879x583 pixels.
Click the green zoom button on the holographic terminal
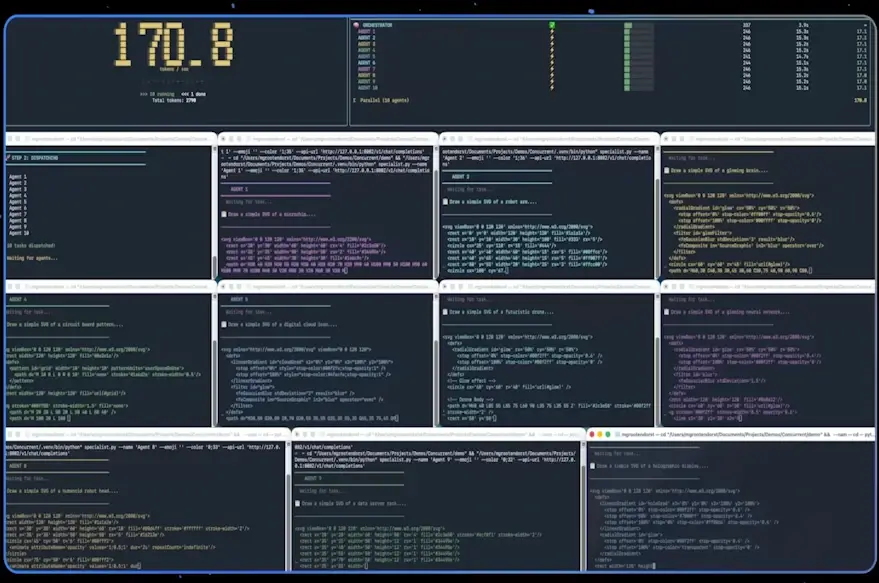tap(609, 435)
